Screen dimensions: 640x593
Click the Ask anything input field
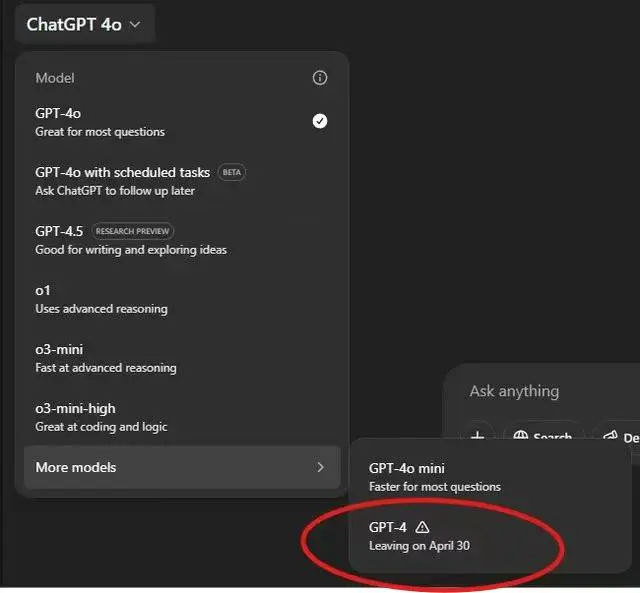(x=540, y=391)
